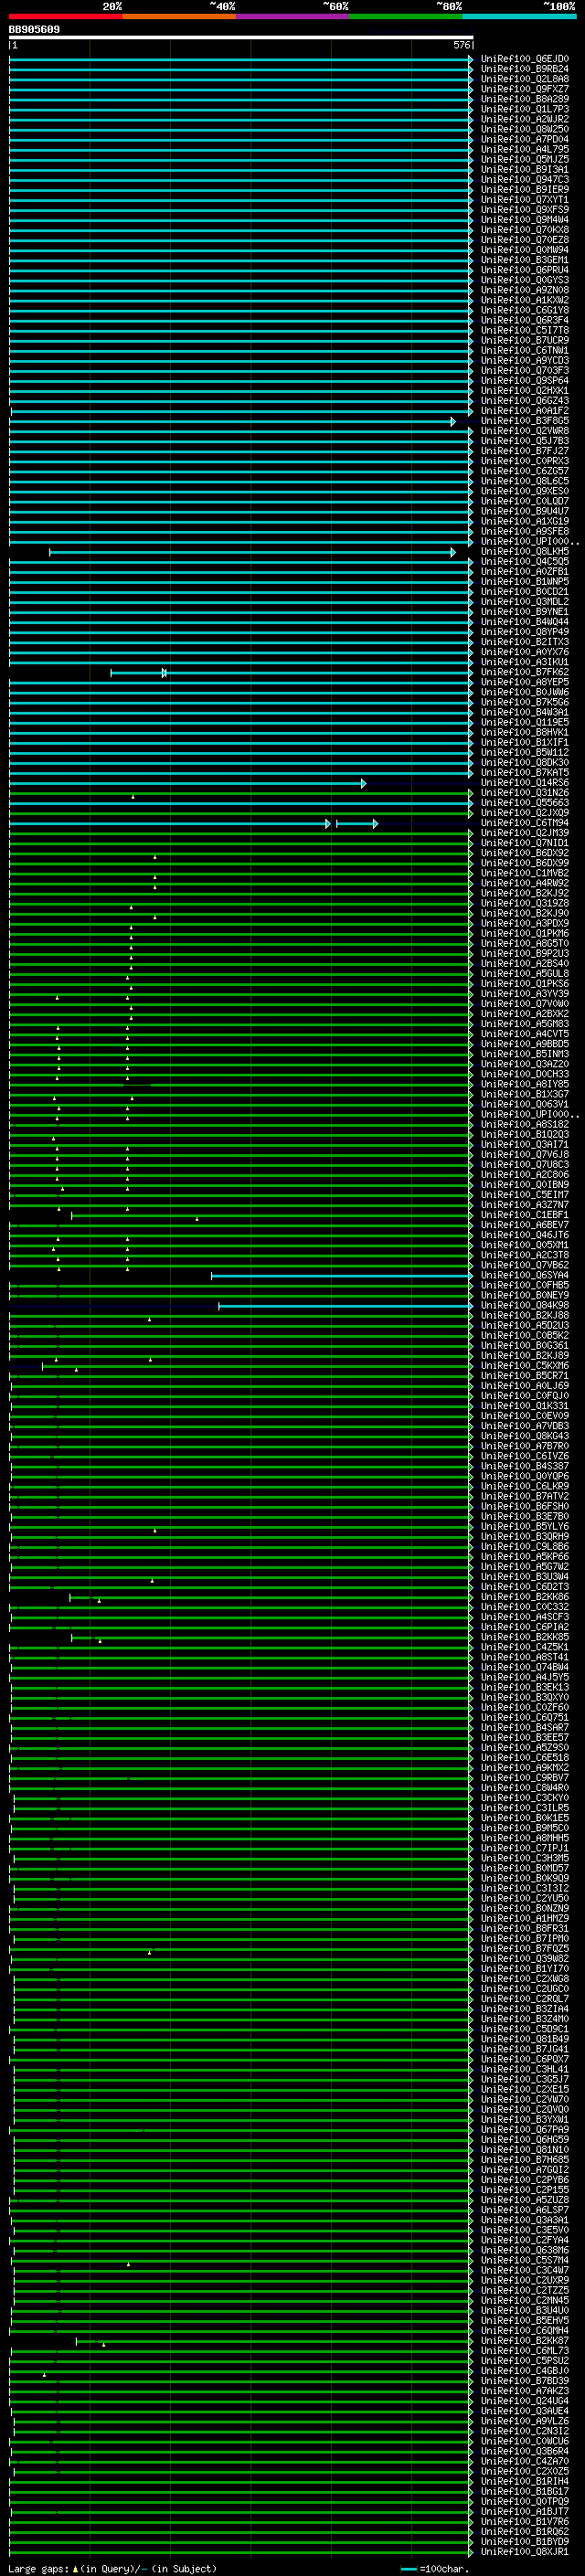Select the UniRef100_Q31N26 label
The image size is (585, 2576).
tap(525, 793)
